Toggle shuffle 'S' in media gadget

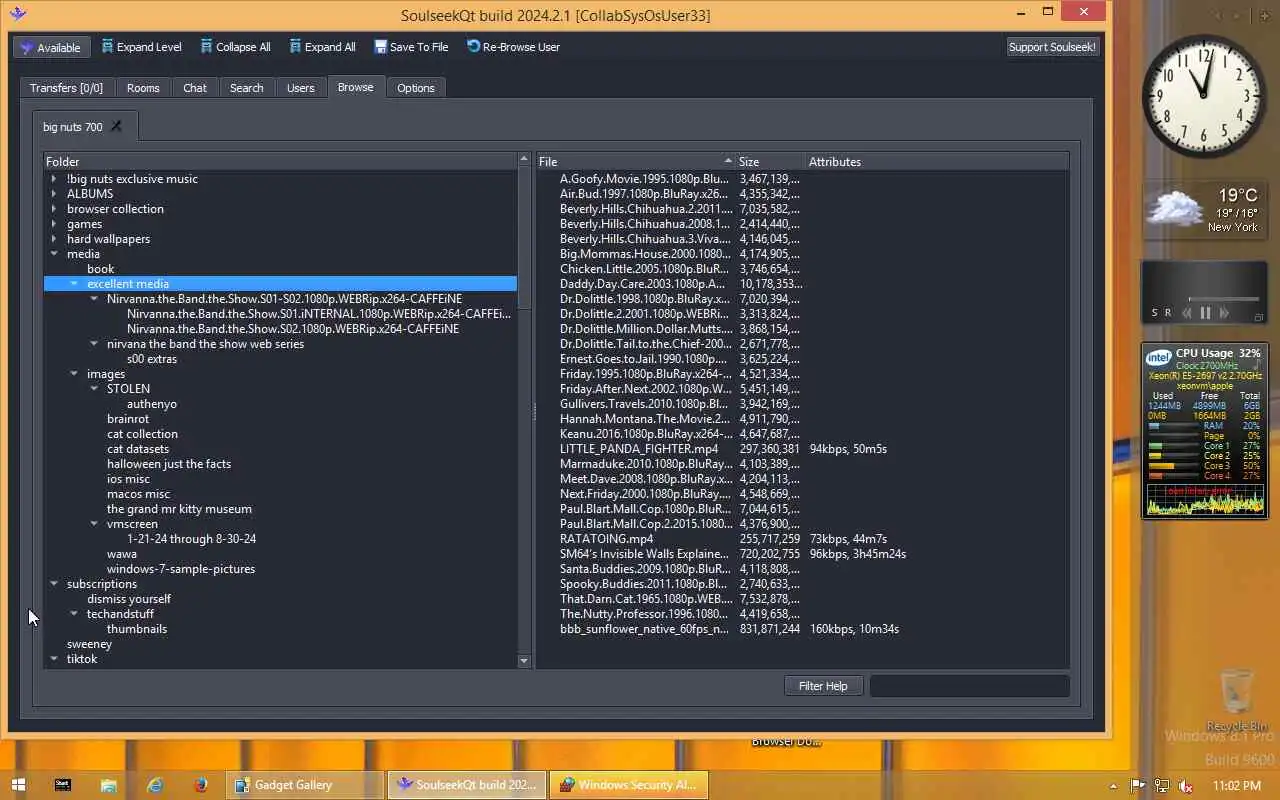coord(1154,313)
